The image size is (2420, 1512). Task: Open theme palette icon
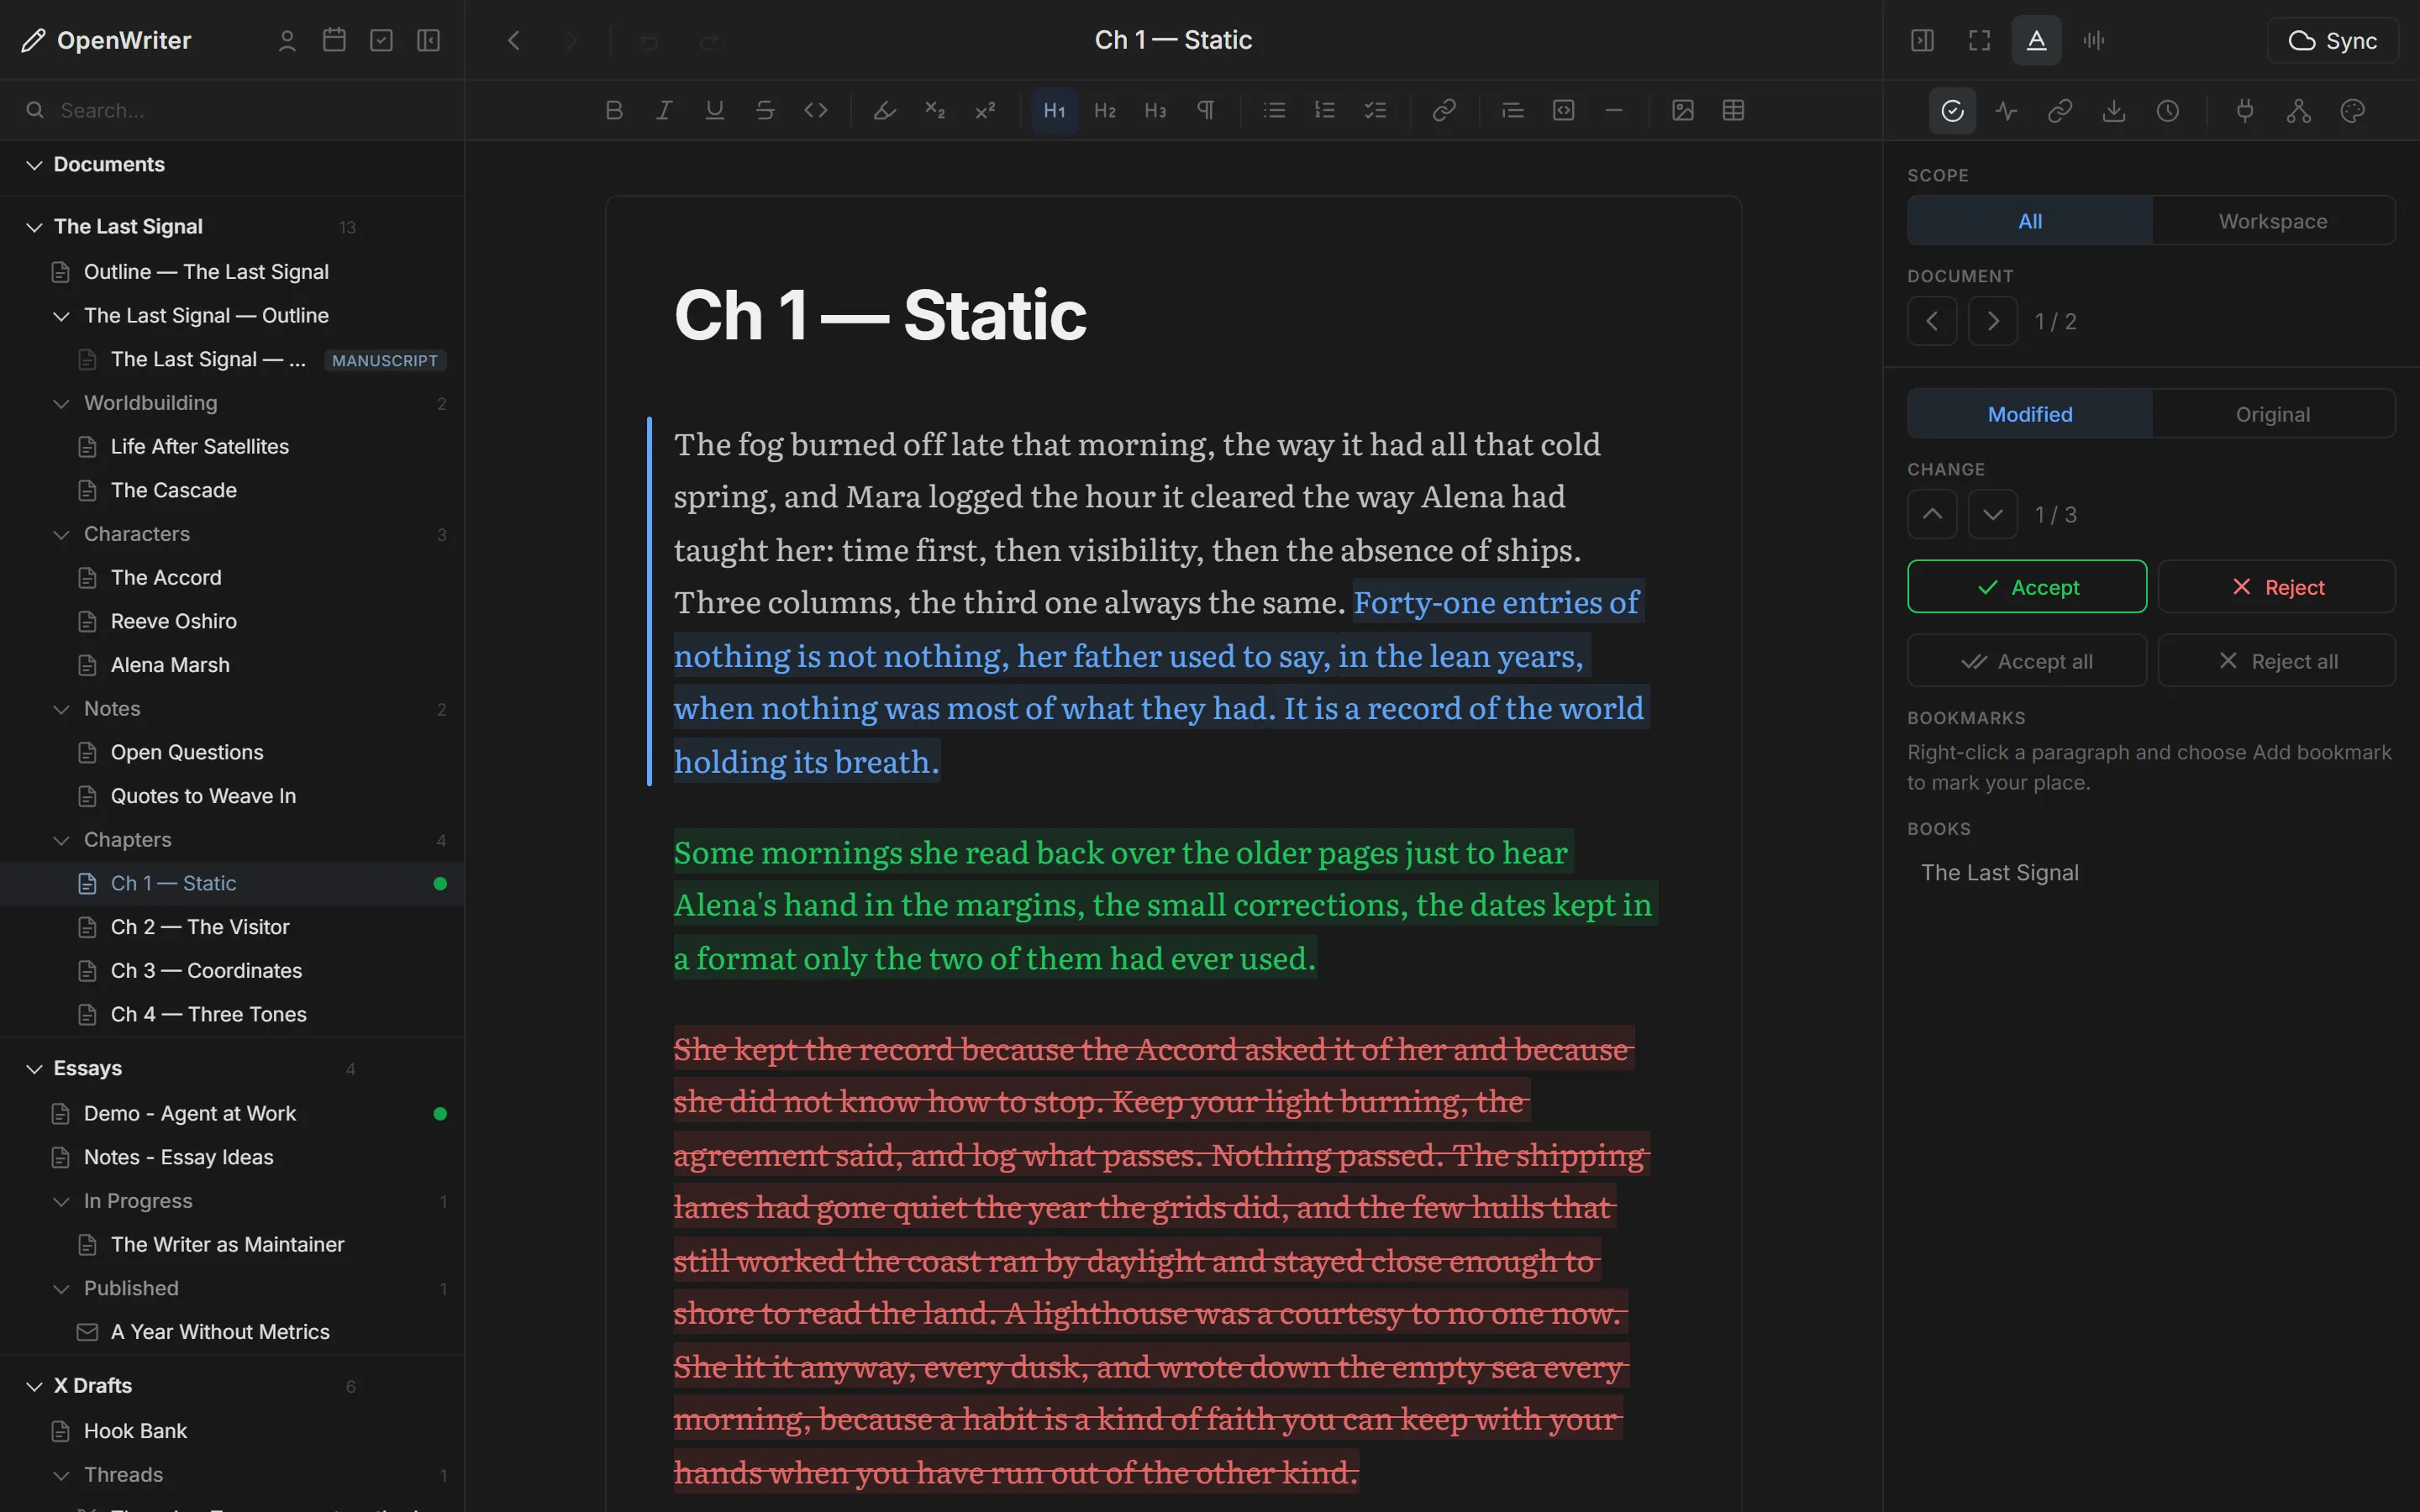point(2353,111)
